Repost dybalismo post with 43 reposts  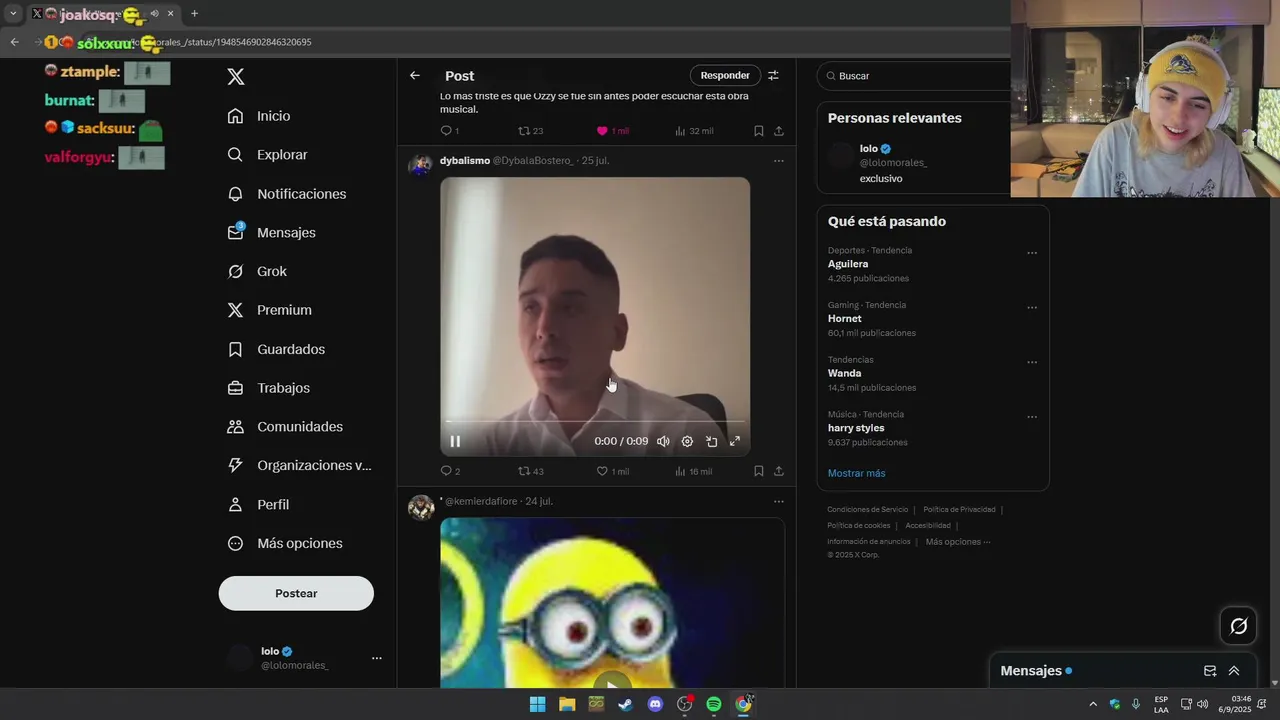[530, 471]
